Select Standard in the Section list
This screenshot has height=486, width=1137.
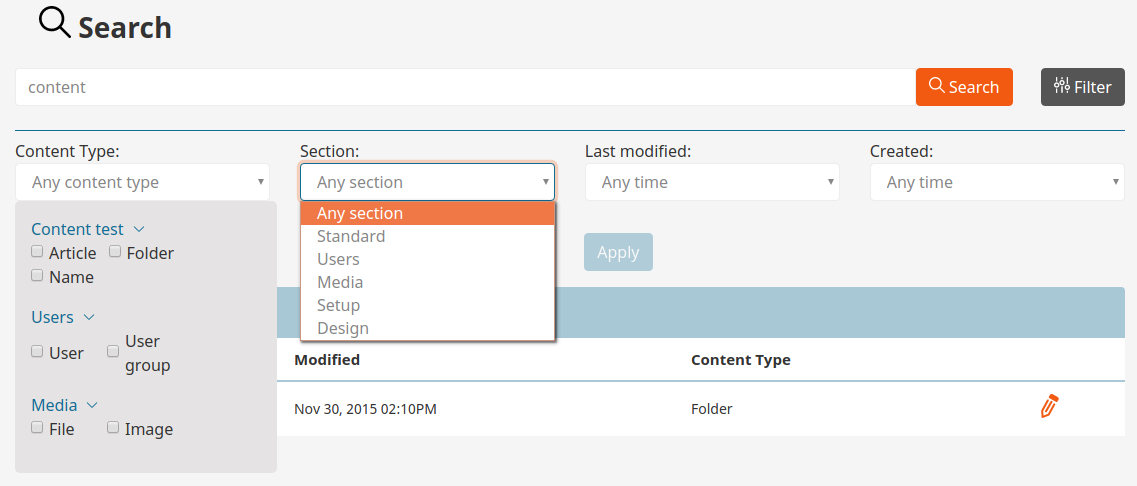coord(351,236)
